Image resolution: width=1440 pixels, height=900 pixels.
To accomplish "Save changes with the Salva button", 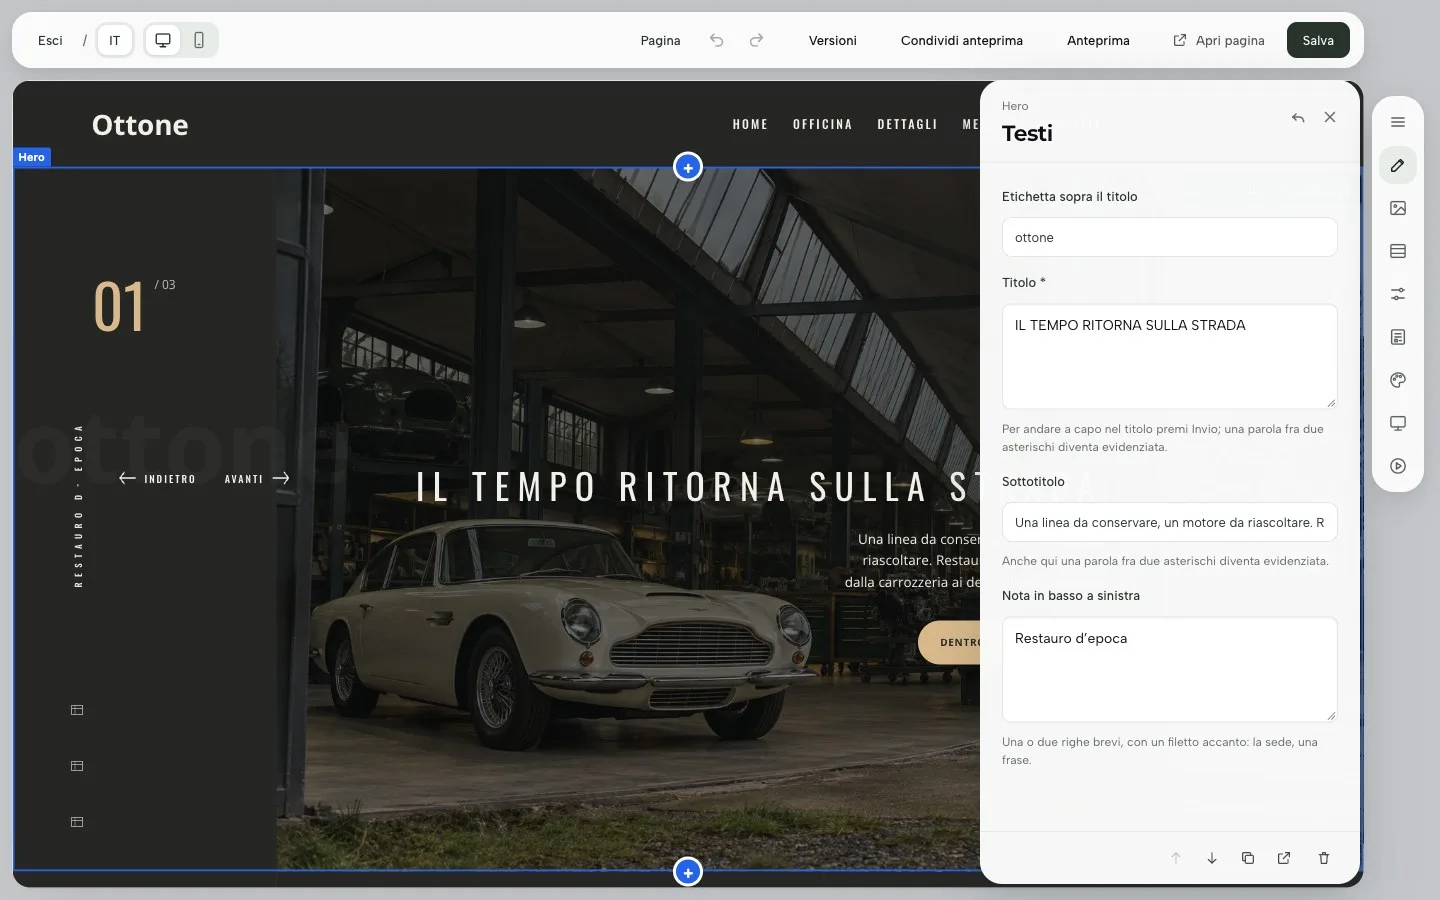I will (x=1318, y=40).
